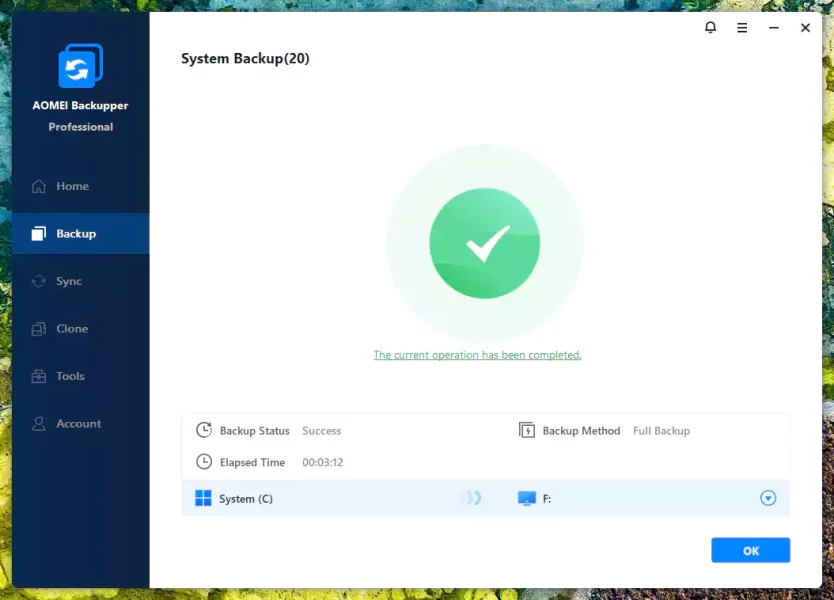This screenshot has width=834, height=600.
Task: Open the completed operation link
Action: (477, 354)
